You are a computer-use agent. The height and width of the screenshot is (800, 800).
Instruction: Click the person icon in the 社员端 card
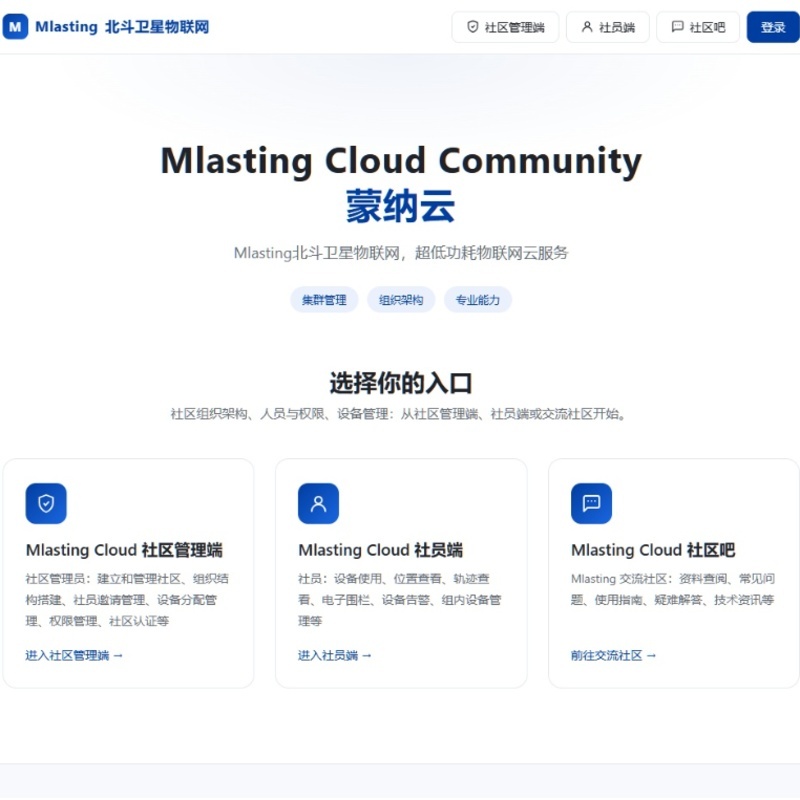318,503
